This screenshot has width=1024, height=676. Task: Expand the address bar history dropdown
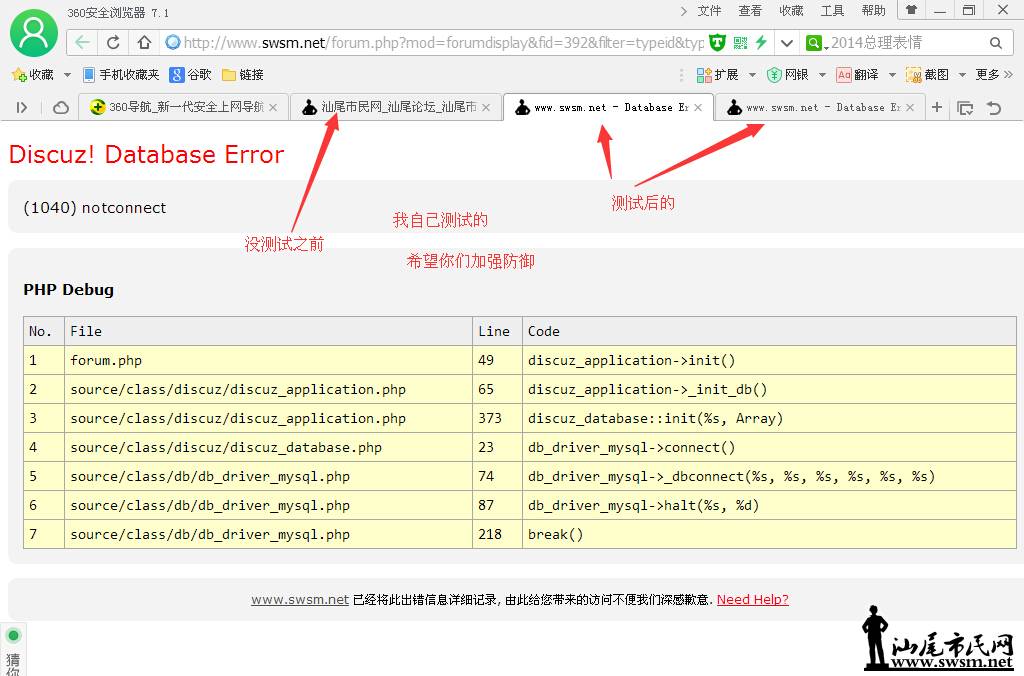[787, 43]
